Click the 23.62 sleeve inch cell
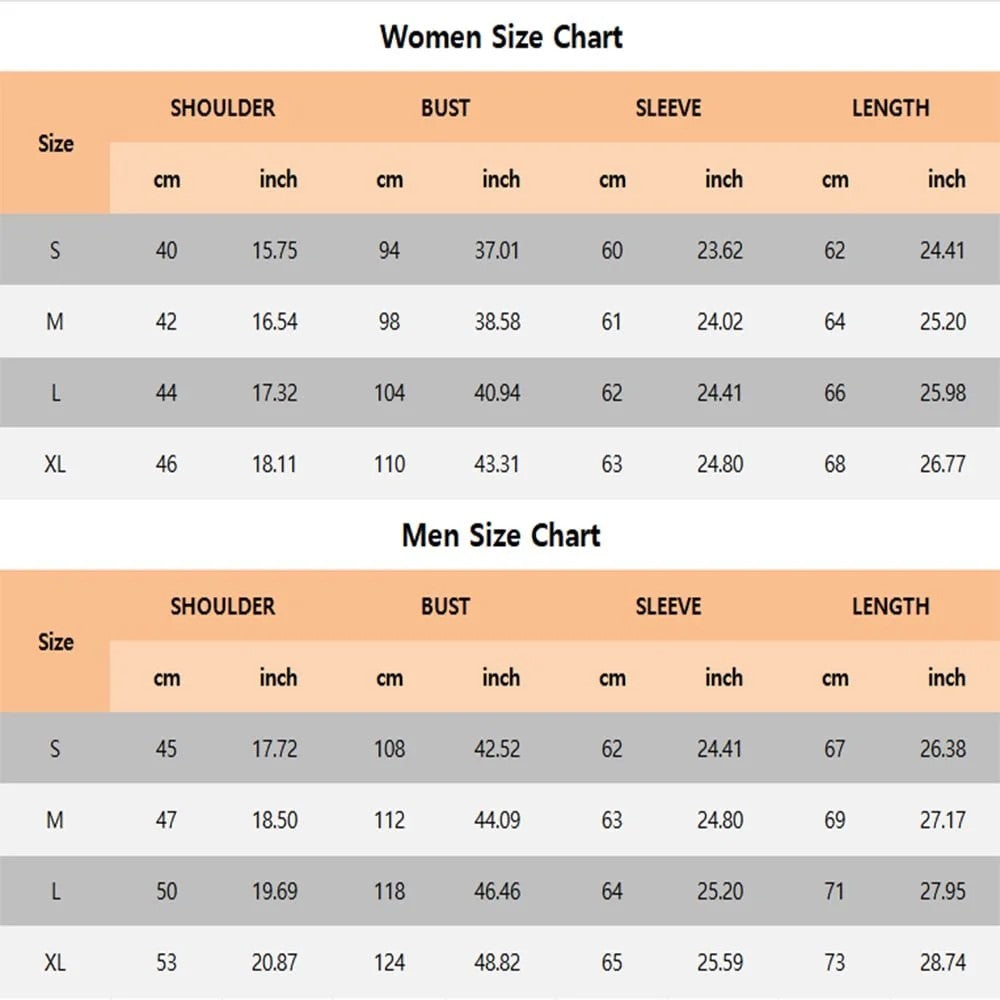Screen dimensions: 1000x1000 pyautogui.click(x=720, y=250)
